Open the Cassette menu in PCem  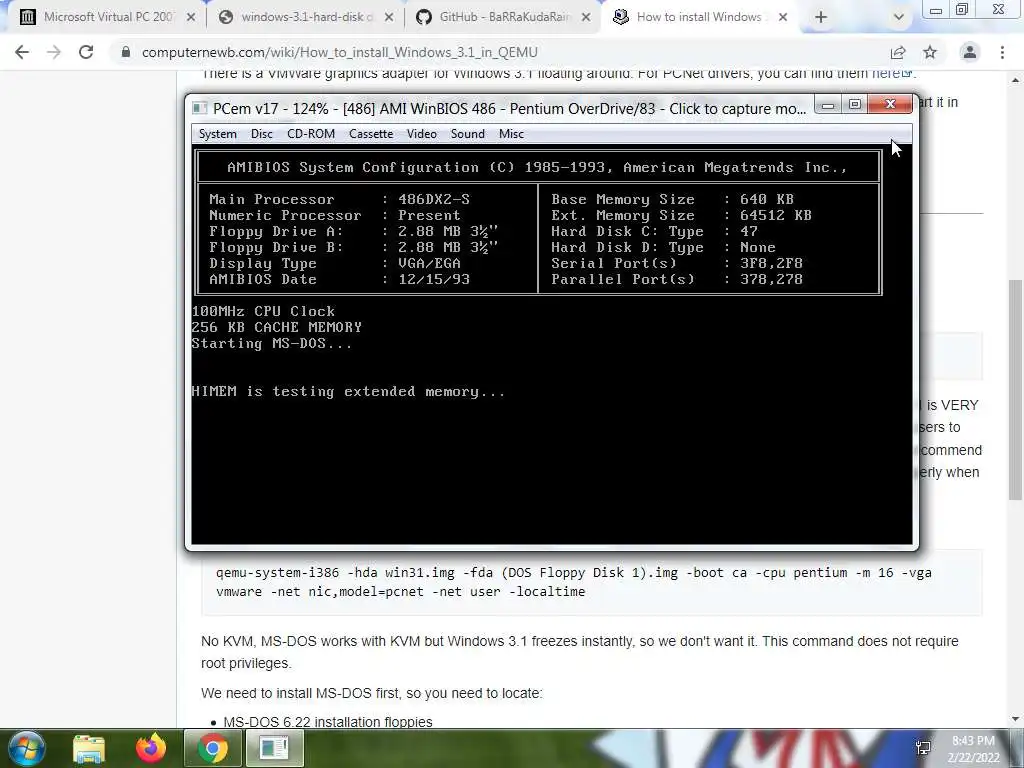(371, 134)
